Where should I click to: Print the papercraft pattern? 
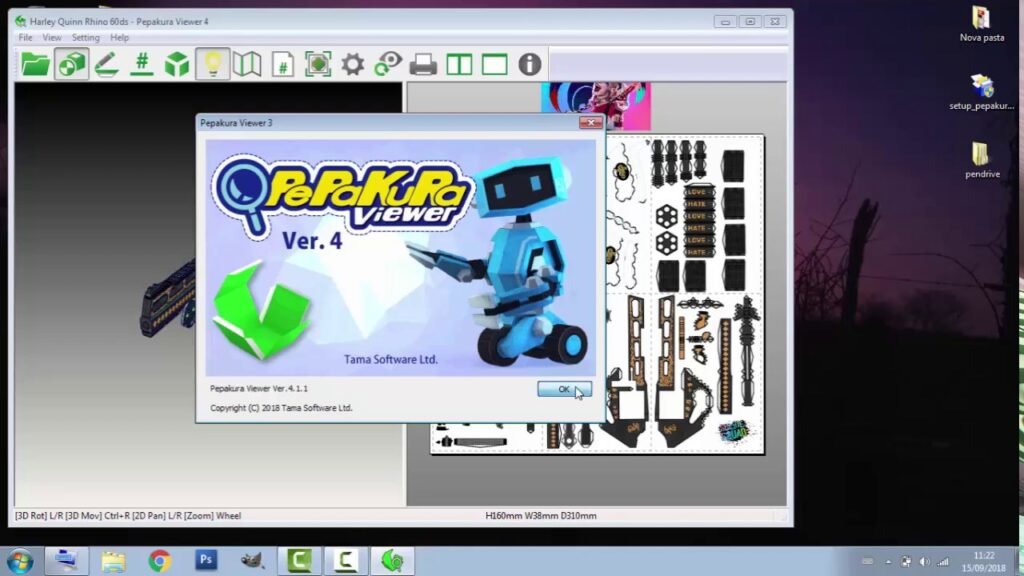[x=421, y=63]
